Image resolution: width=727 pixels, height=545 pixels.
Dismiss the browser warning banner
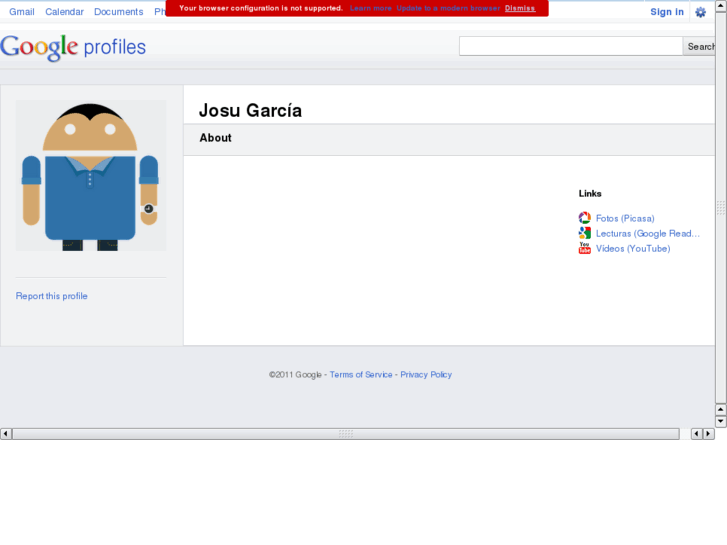tap(520, 8)
